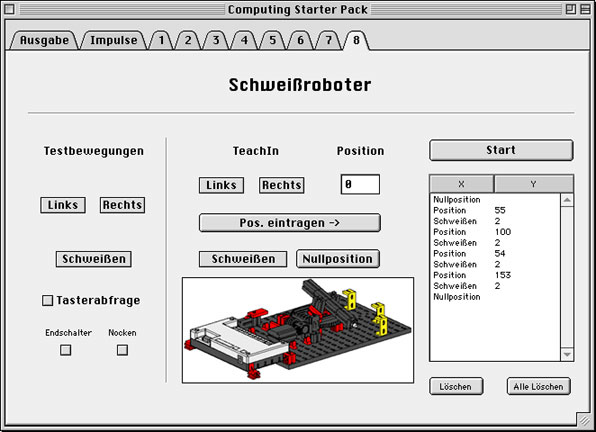Click the Y column header
Image resolution: width=596 pixels, height=432 pixels.
click(533, 184)
